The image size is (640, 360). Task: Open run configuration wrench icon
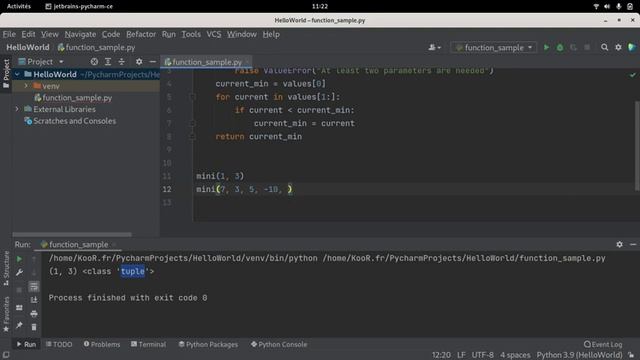(19, 273)
